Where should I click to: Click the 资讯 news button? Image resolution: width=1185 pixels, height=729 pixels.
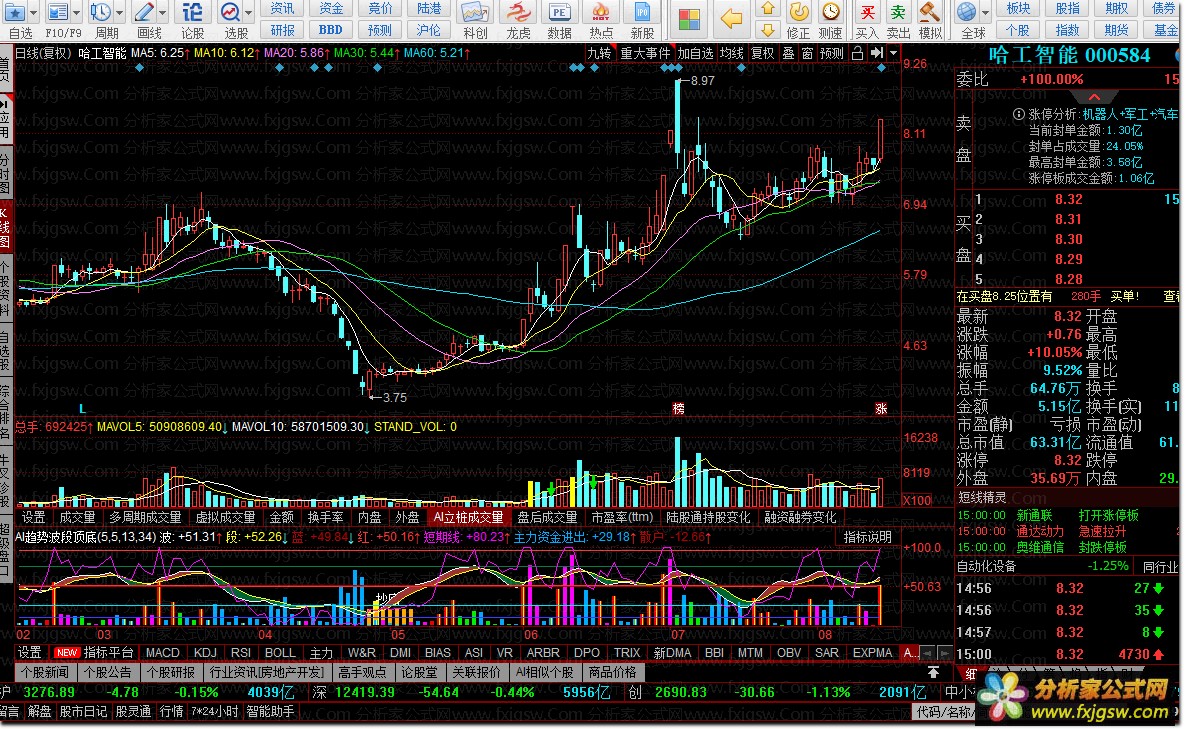click(x=283, y=8)
